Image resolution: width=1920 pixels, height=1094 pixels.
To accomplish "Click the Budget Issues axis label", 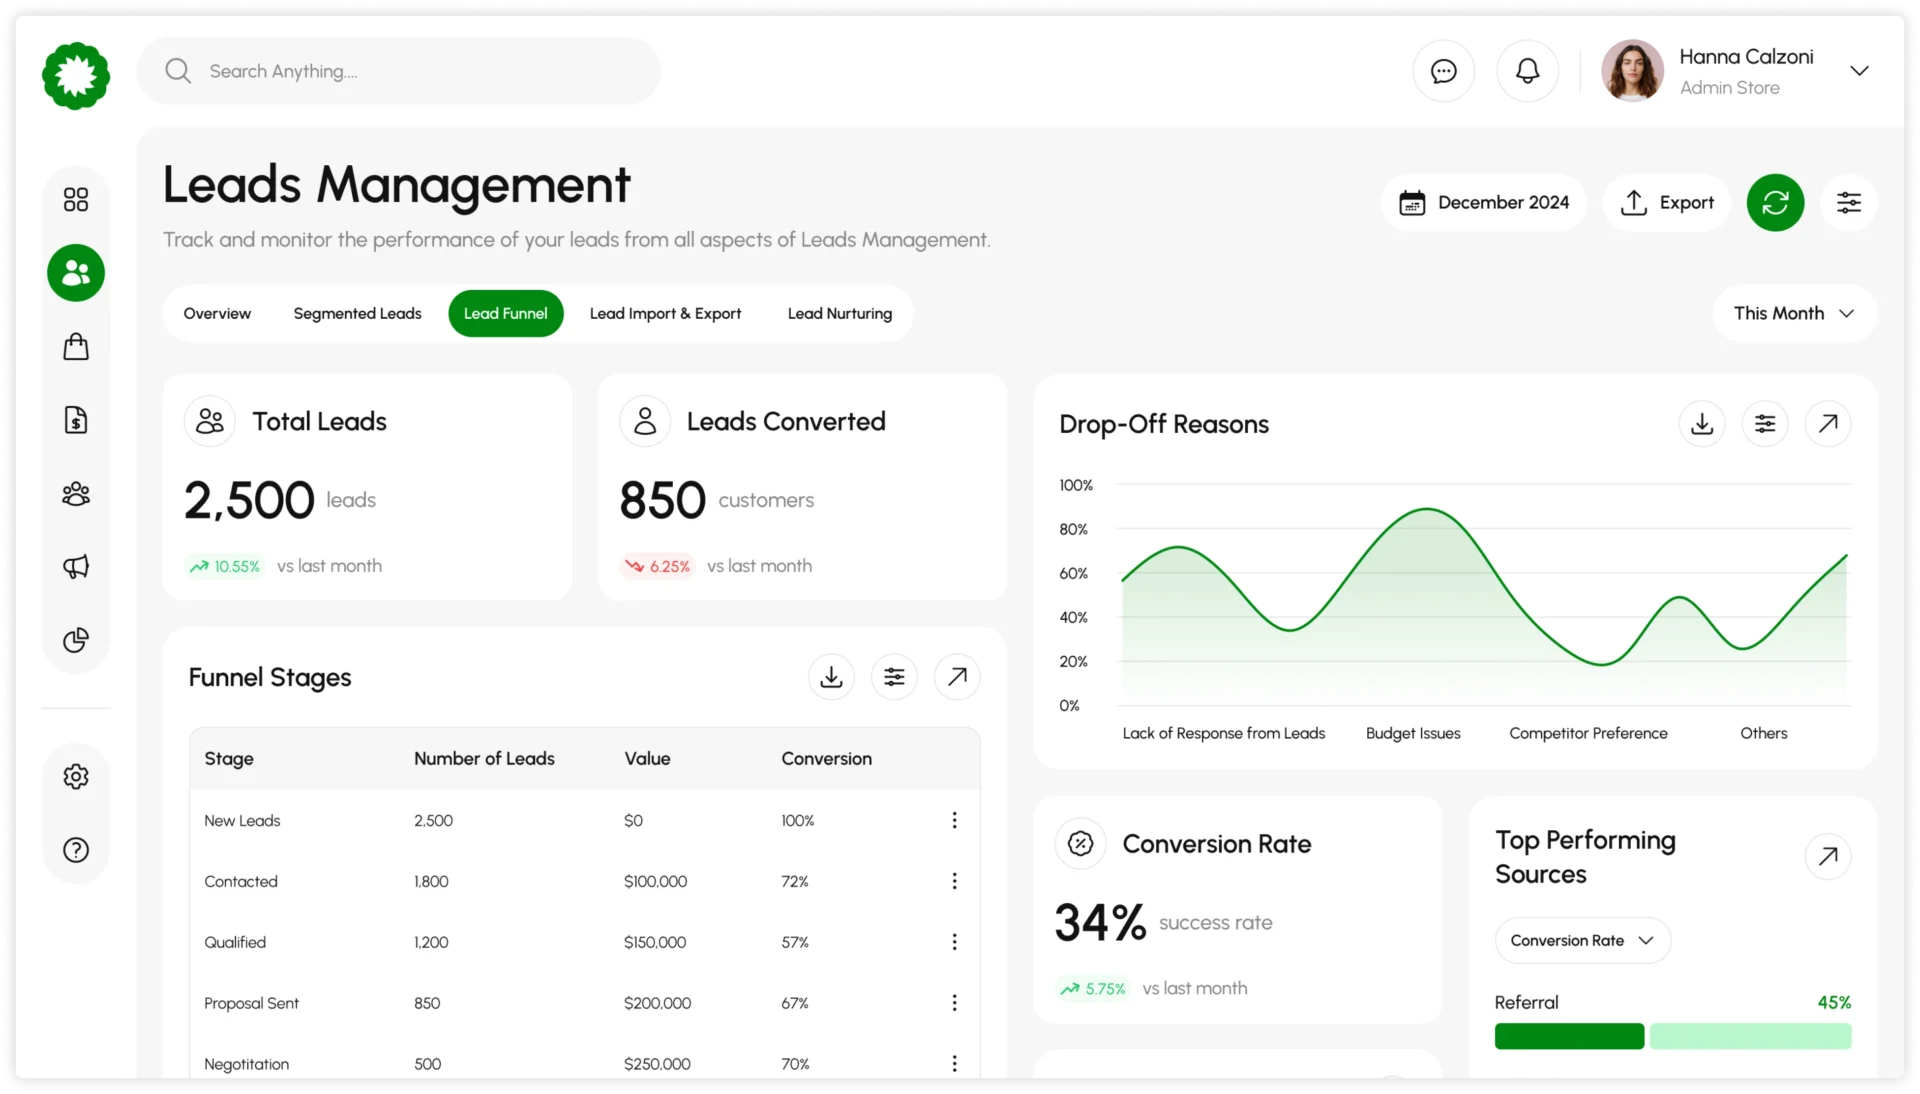I will pyautogui.click(x=1413, y=733).
